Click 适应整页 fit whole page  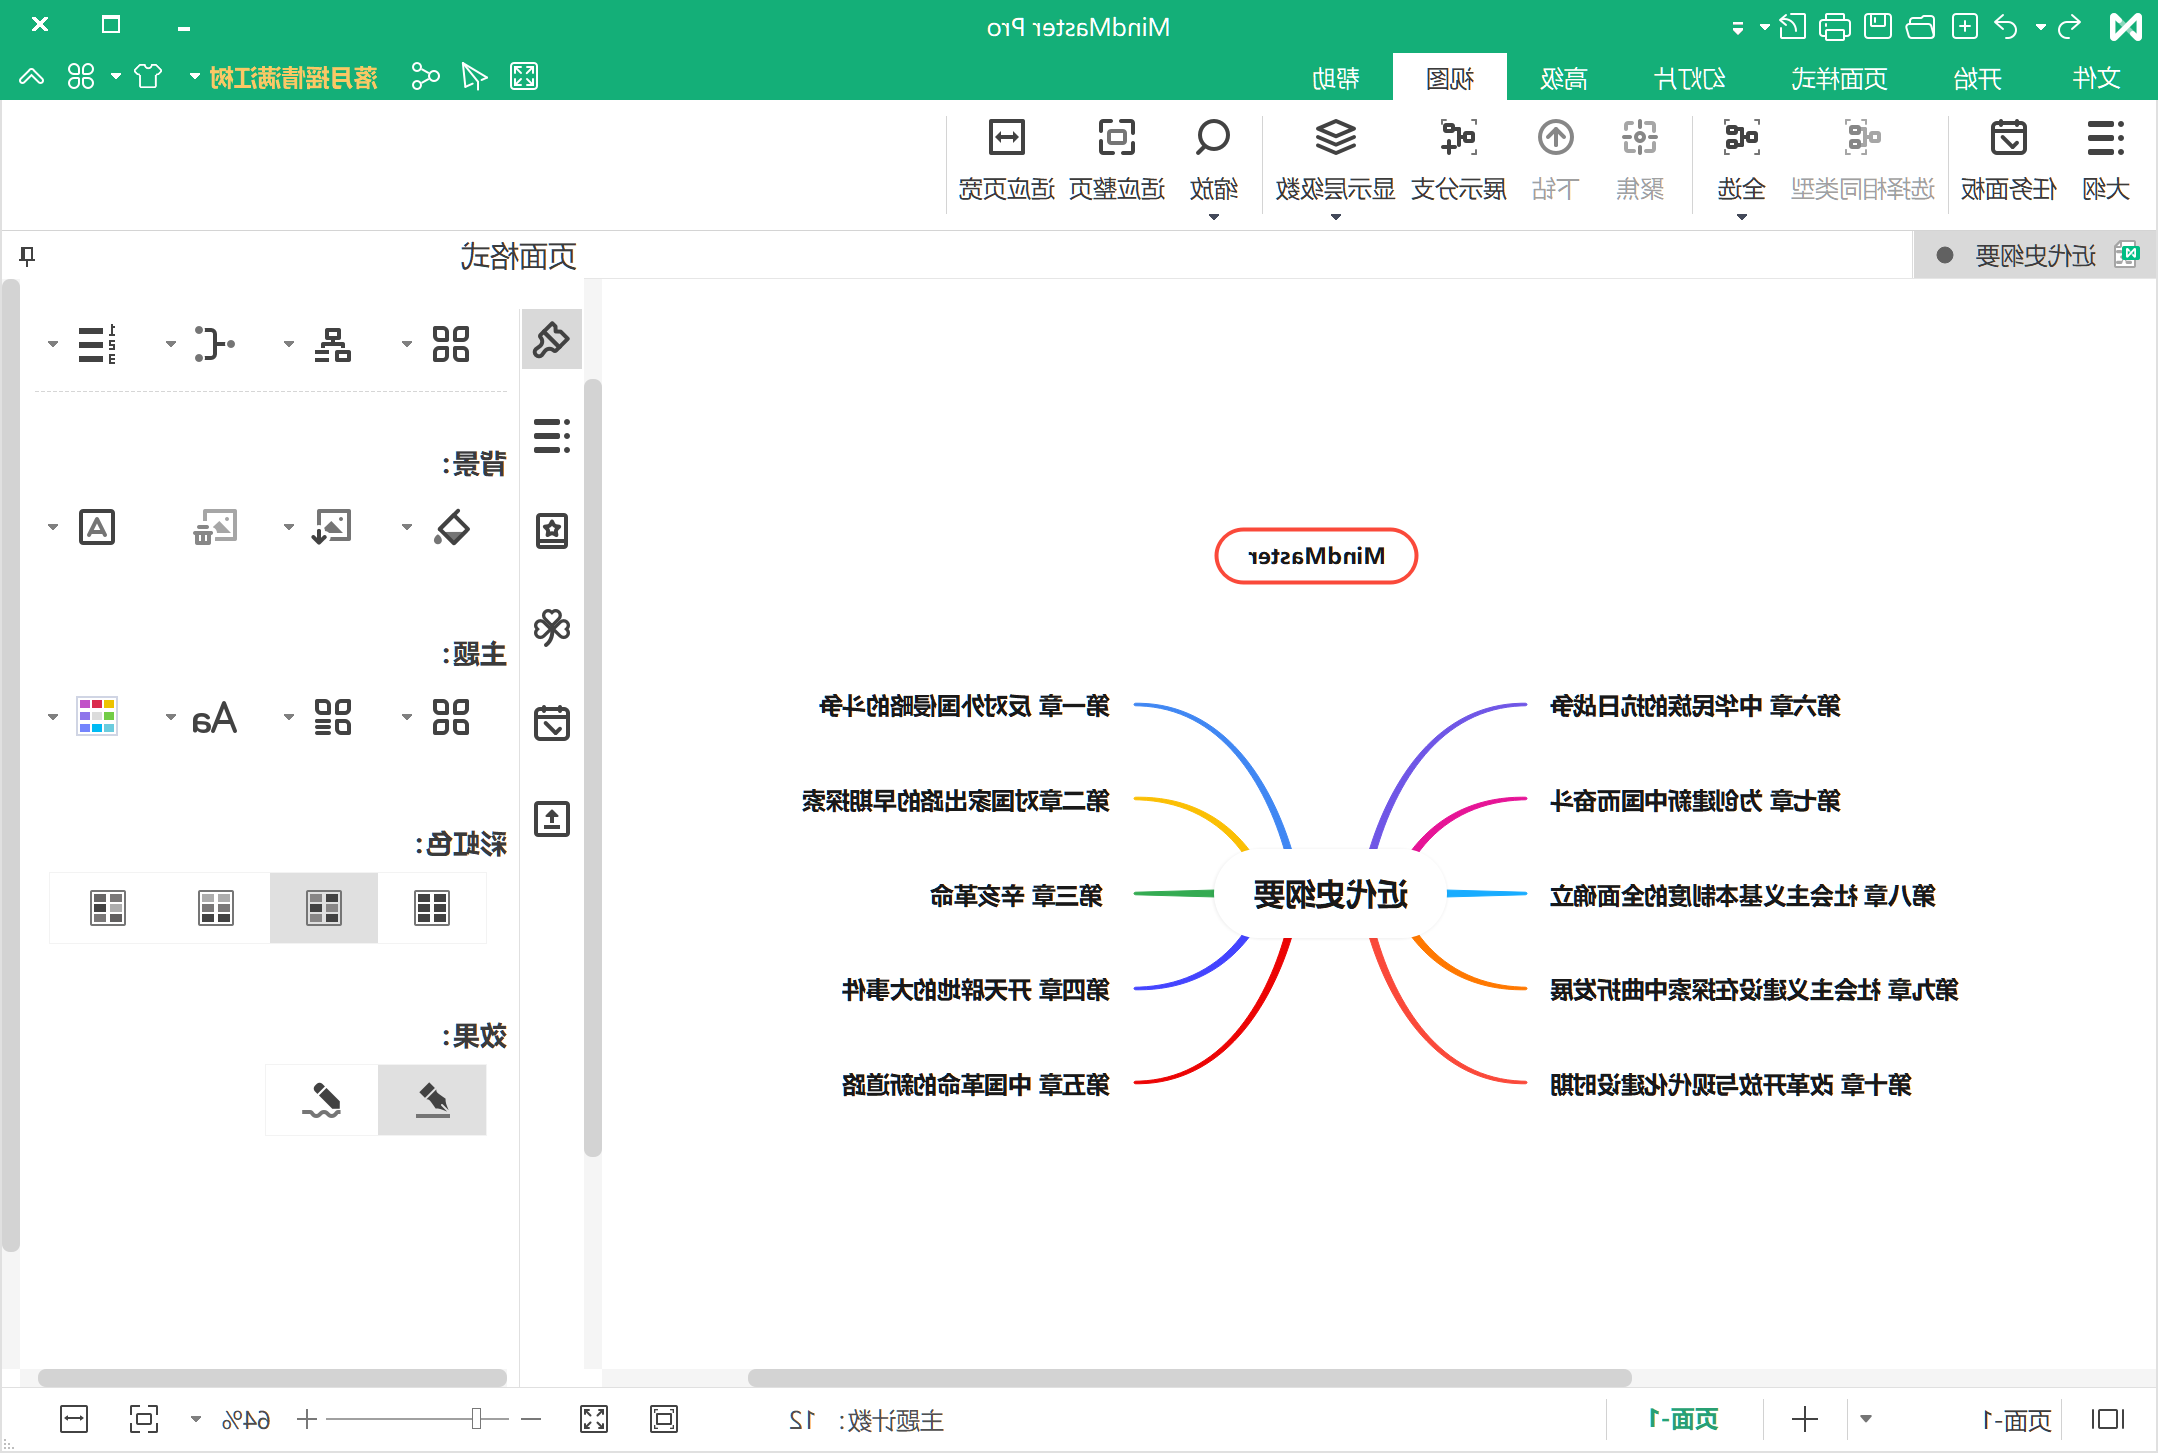(1116, 160)
